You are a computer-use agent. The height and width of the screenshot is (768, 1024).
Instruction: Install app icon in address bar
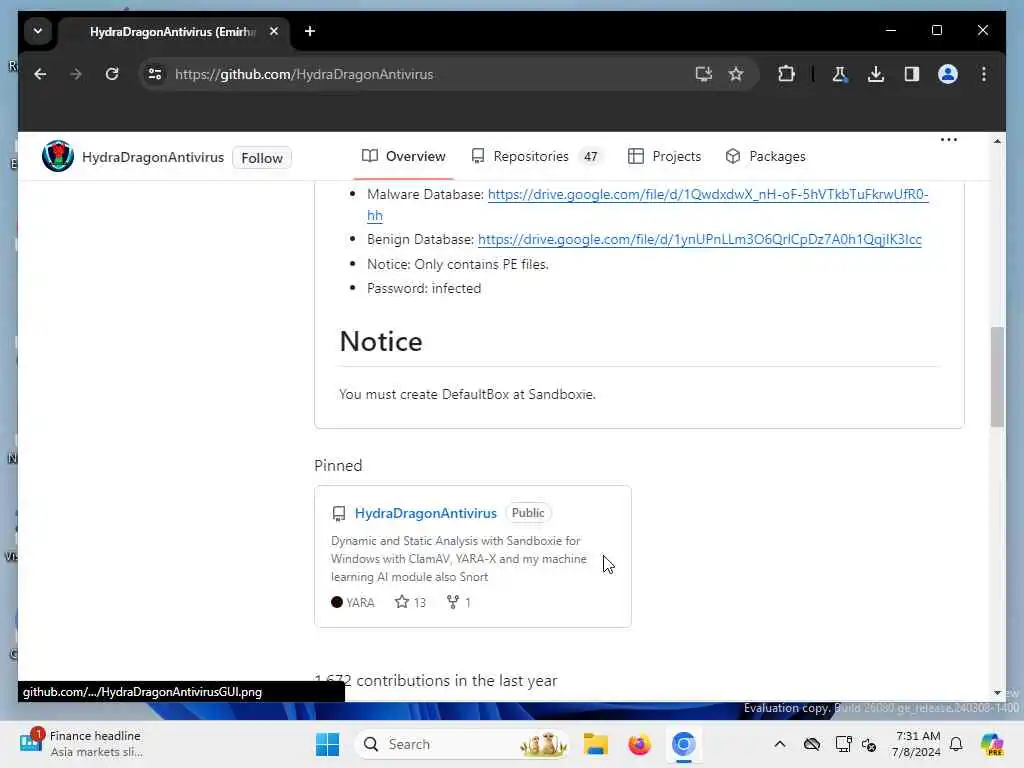click(x=703, y=74)
